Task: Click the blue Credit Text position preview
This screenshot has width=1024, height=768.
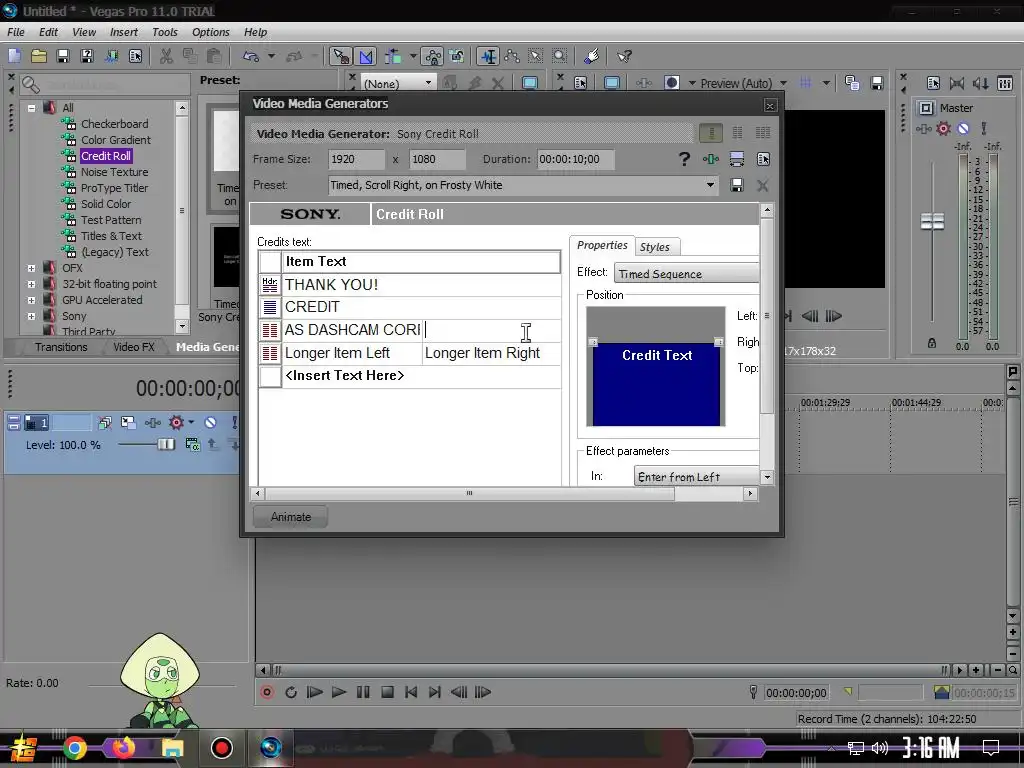Action: (656, 384)
